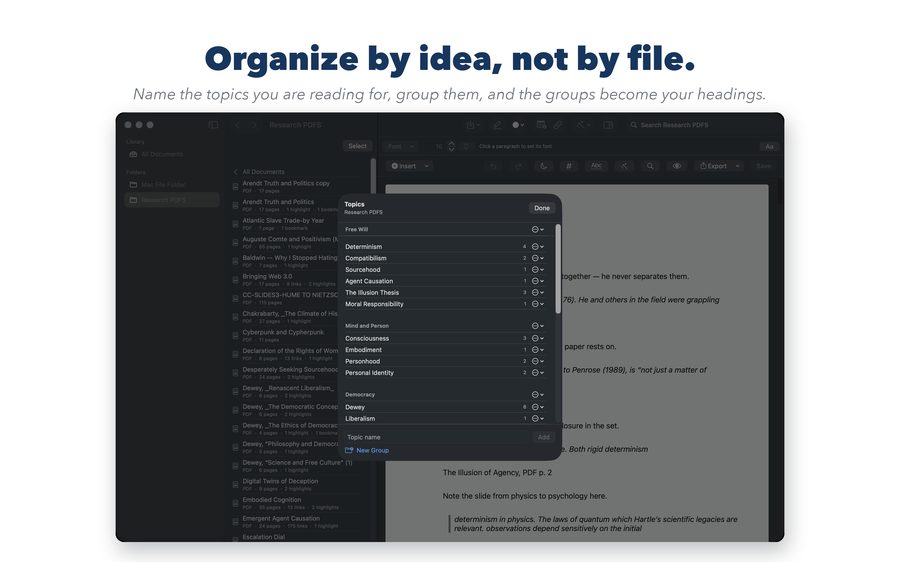Open options menu for Consciousness topic
The width and height of the screenshot is (900, 562).
537,338
